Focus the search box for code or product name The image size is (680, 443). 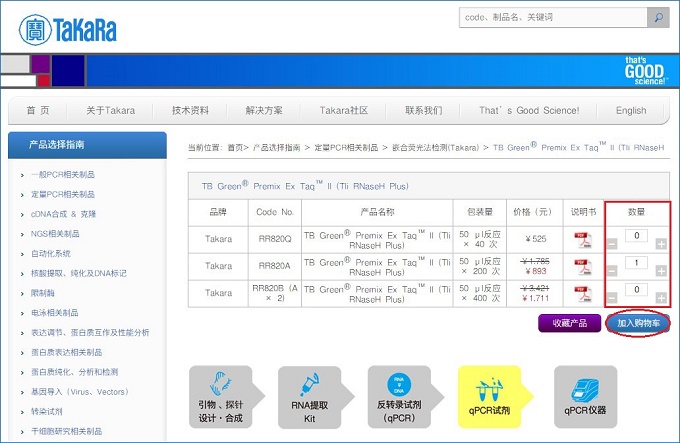click(553, 17)
